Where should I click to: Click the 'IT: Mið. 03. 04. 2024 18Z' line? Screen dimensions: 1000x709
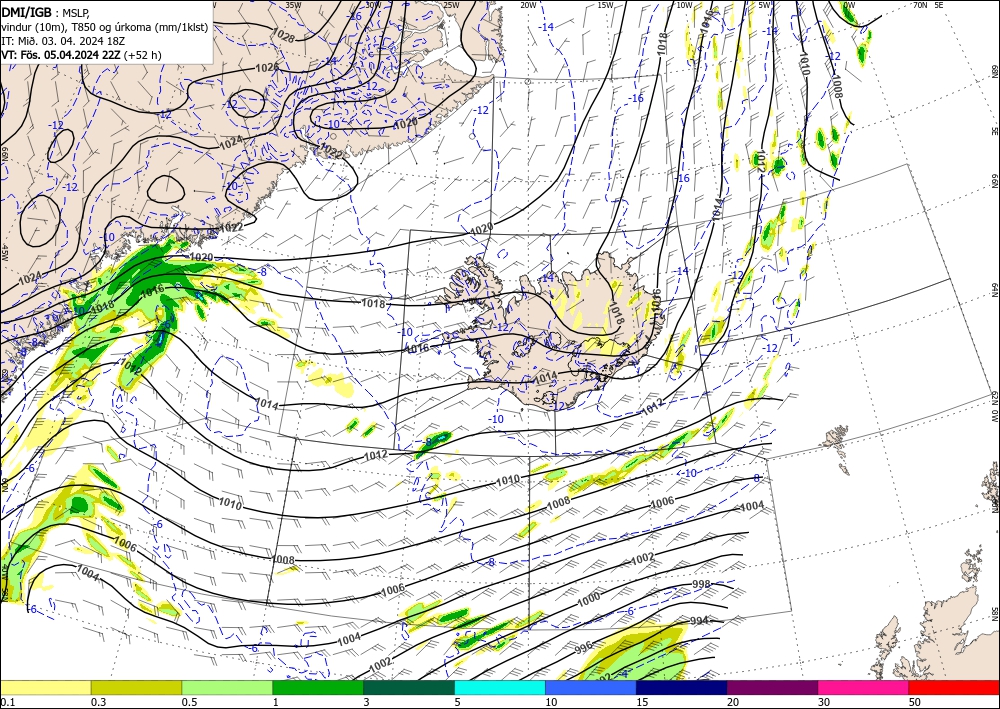[x=63, y=40]
